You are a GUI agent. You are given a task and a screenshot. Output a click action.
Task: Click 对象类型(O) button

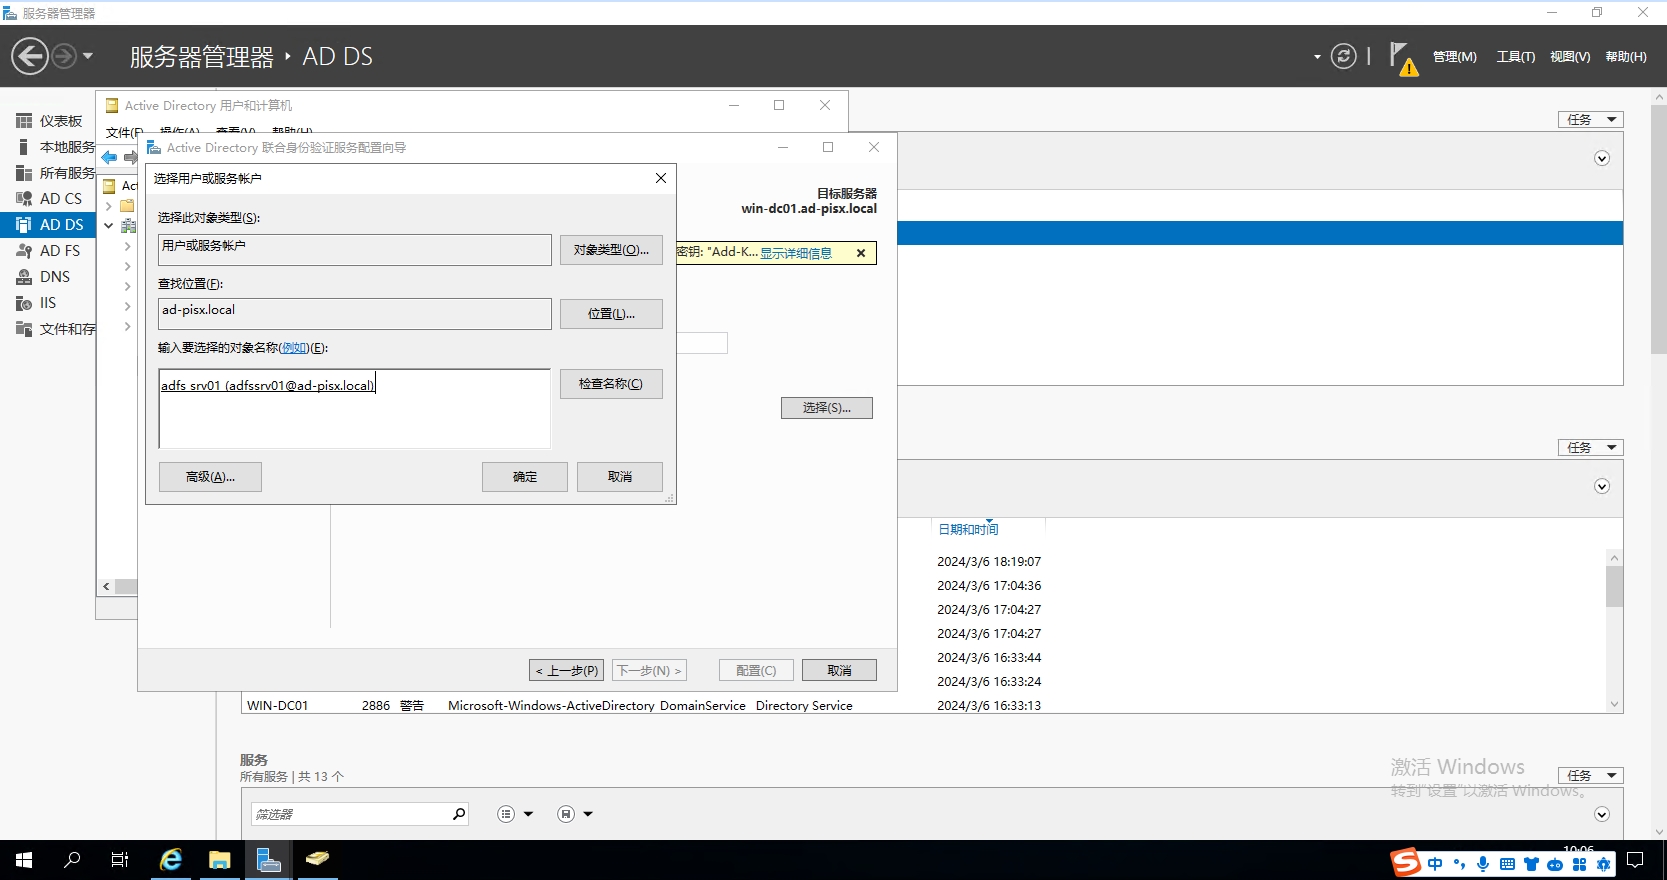[610, 250]
